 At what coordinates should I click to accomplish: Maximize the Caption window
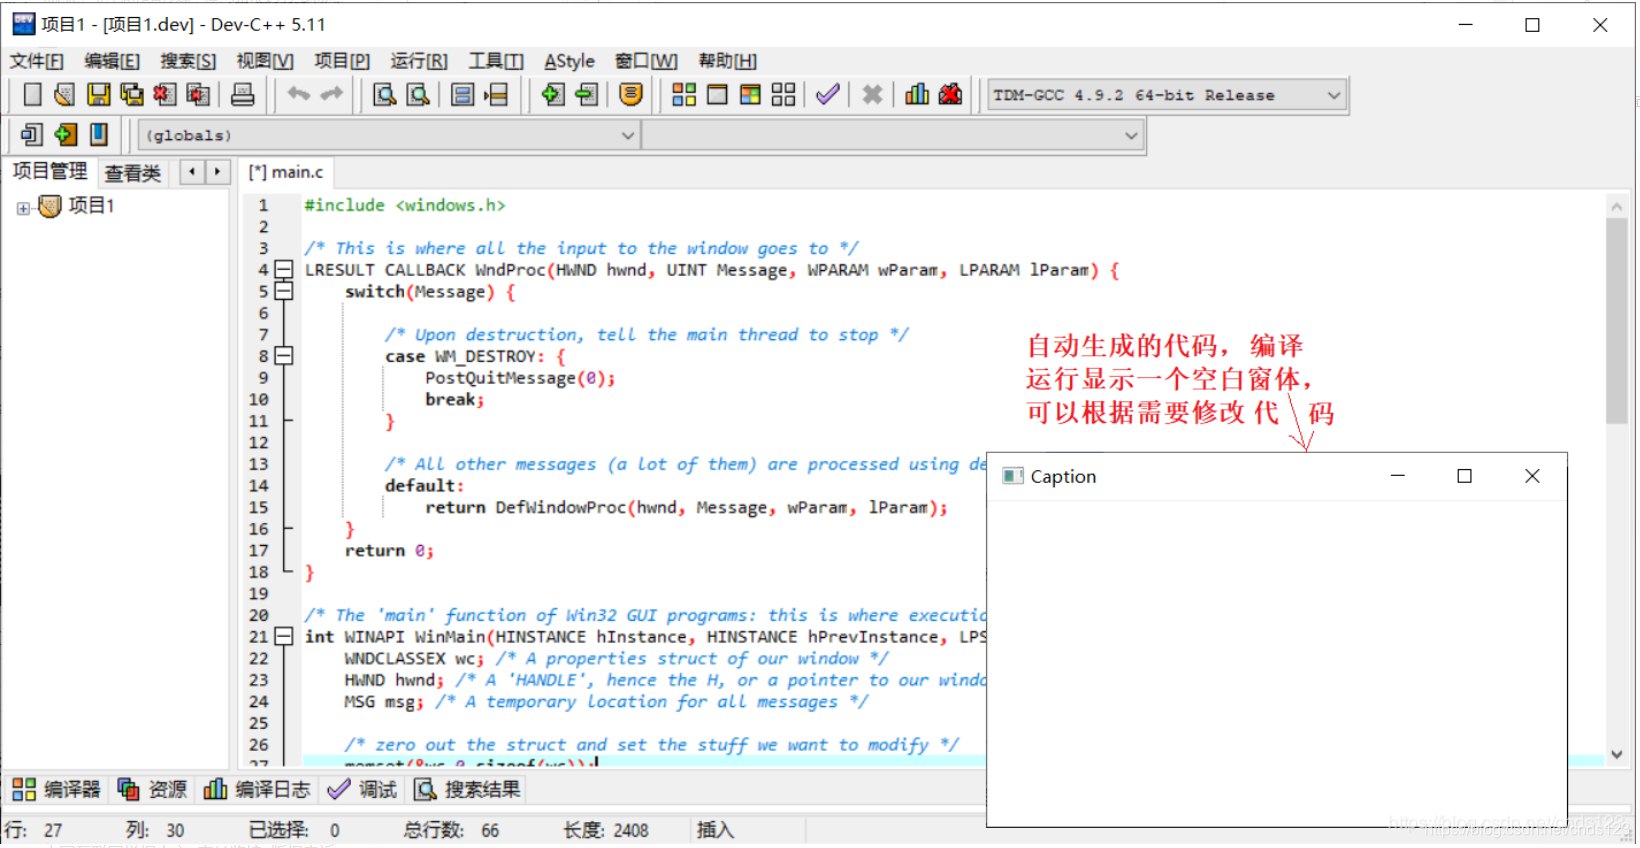click(1465, 476)
